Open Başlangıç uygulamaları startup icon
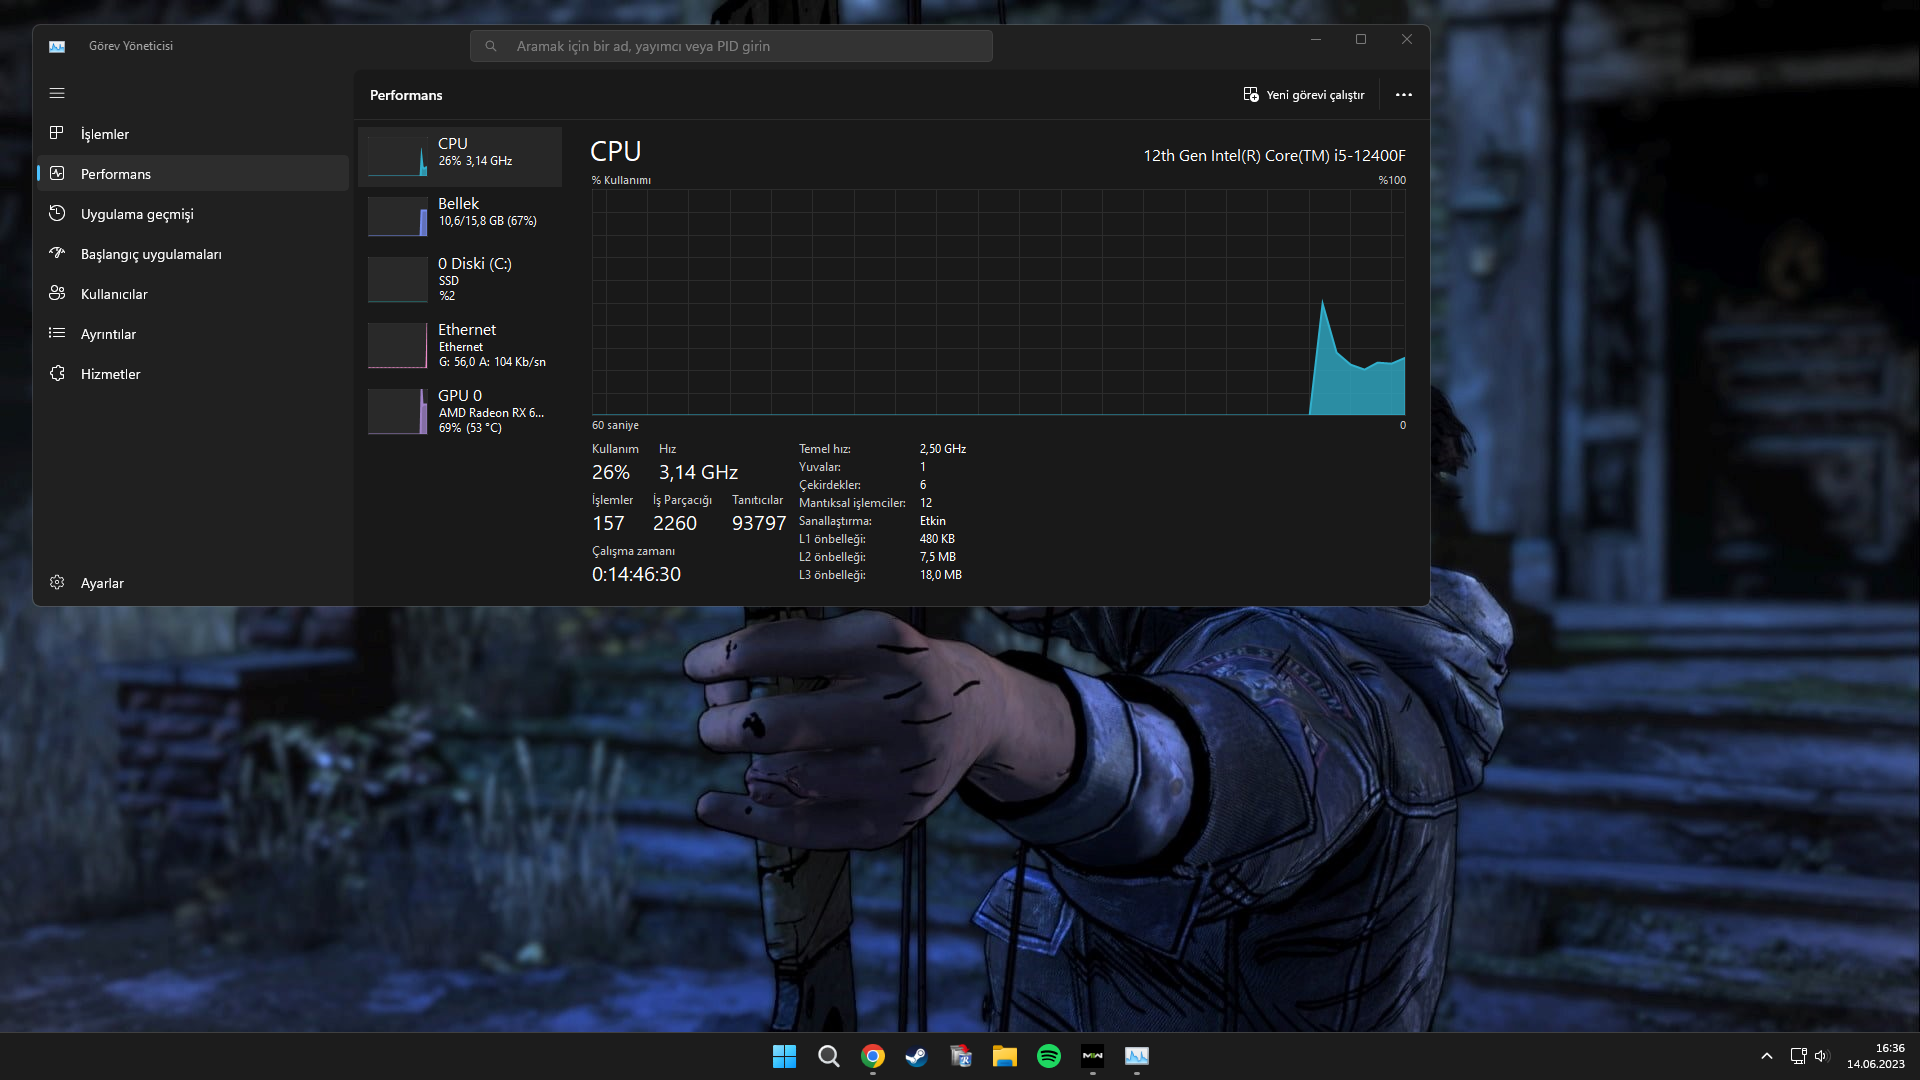This screenshot has height=1080, width=1920. tap(57, 253)
